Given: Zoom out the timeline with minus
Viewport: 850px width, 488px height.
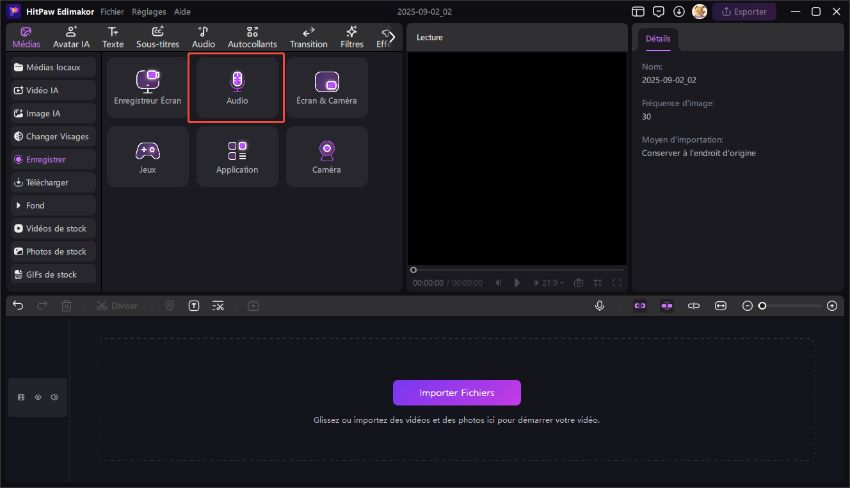Looking at the screenshot, I should click(x=747, y=306).
